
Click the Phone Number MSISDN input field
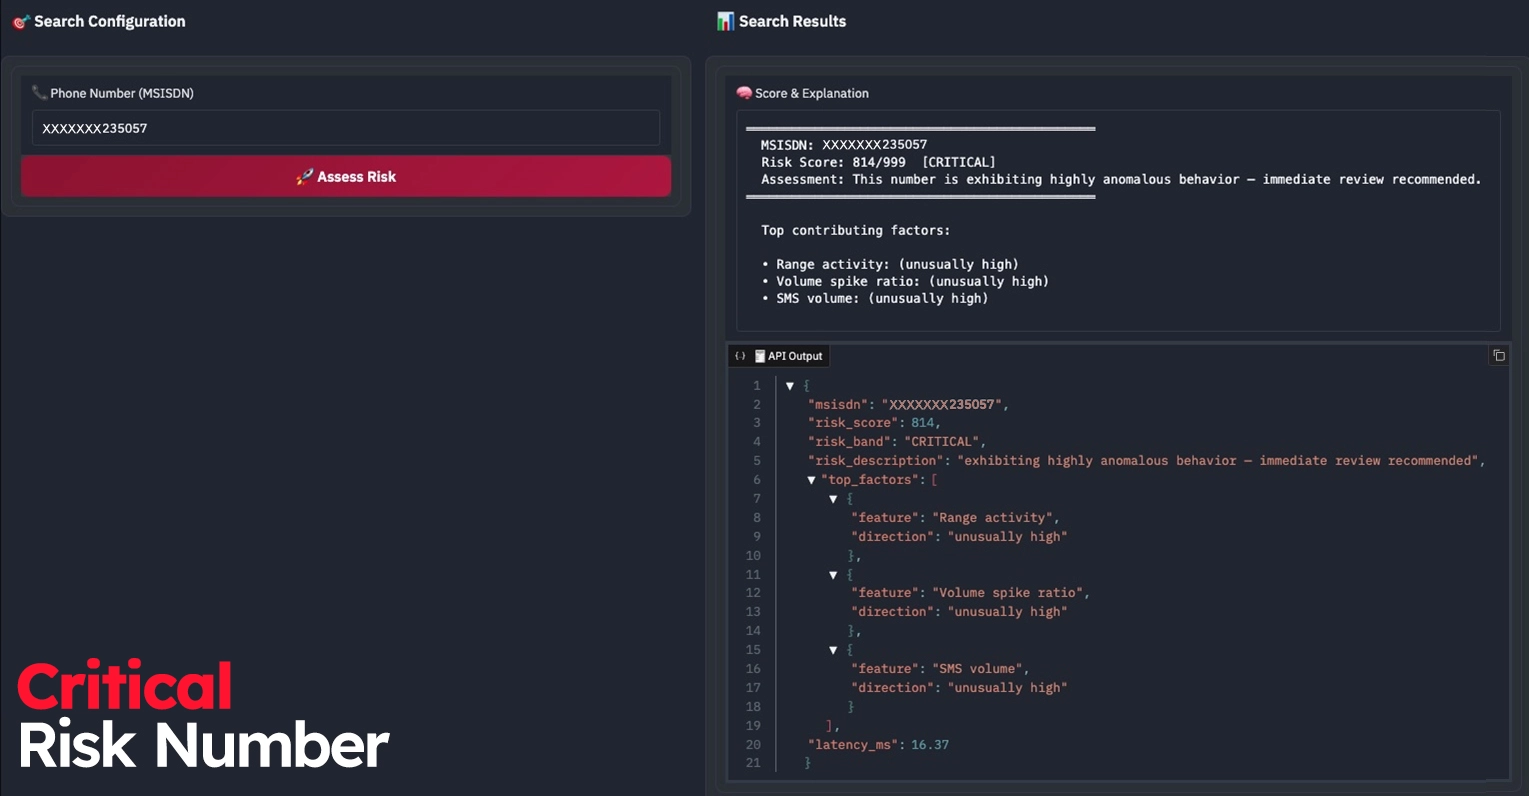(346, 128)
